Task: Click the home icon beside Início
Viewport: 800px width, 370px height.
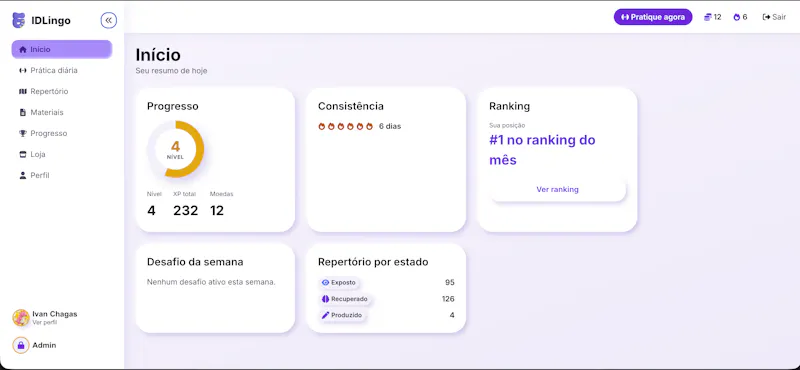Action: click(x=22, y=50)
